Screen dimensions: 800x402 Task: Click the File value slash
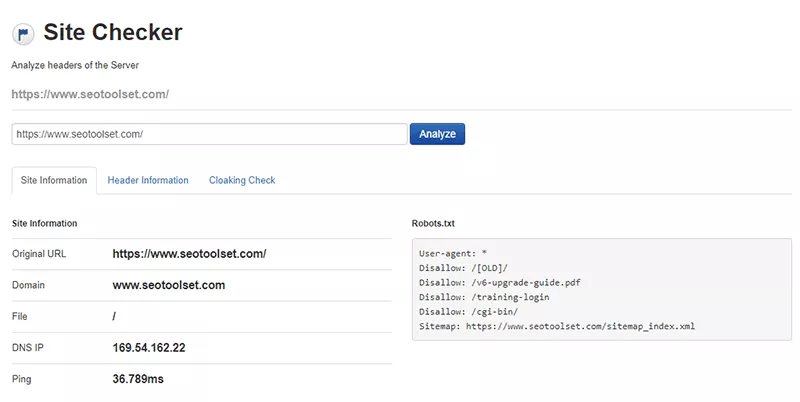[114, 316]
